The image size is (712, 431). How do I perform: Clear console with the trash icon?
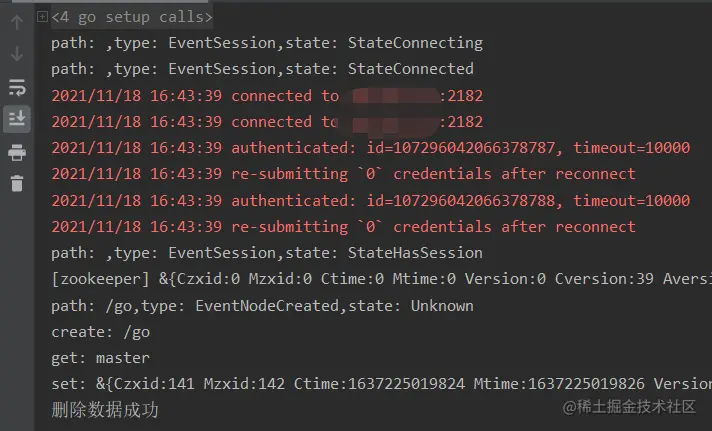17,183
